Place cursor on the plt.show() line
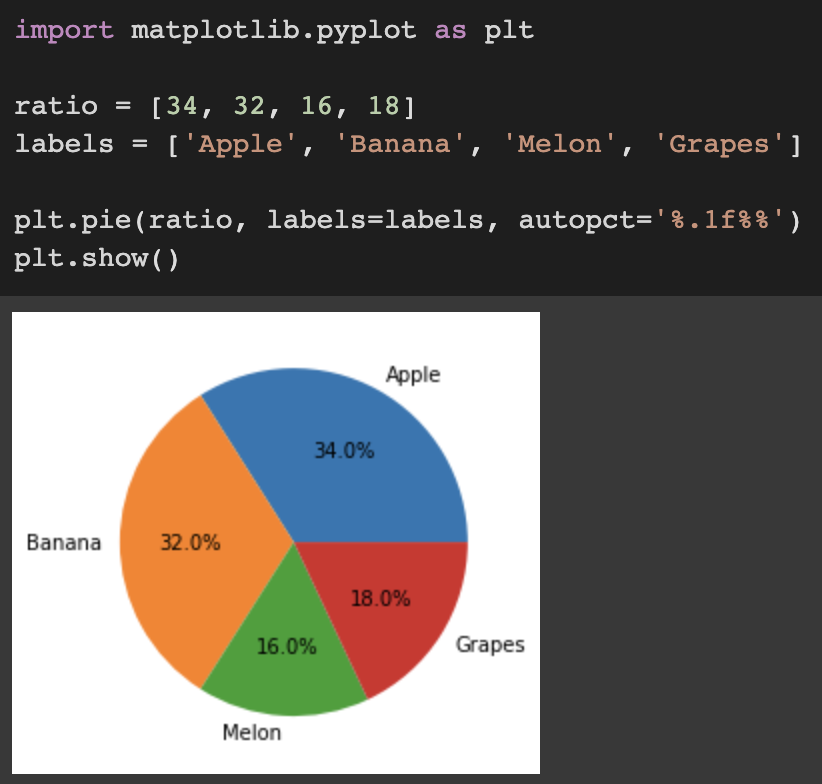This screenshot has height=784, width=822. click(96, 258)
